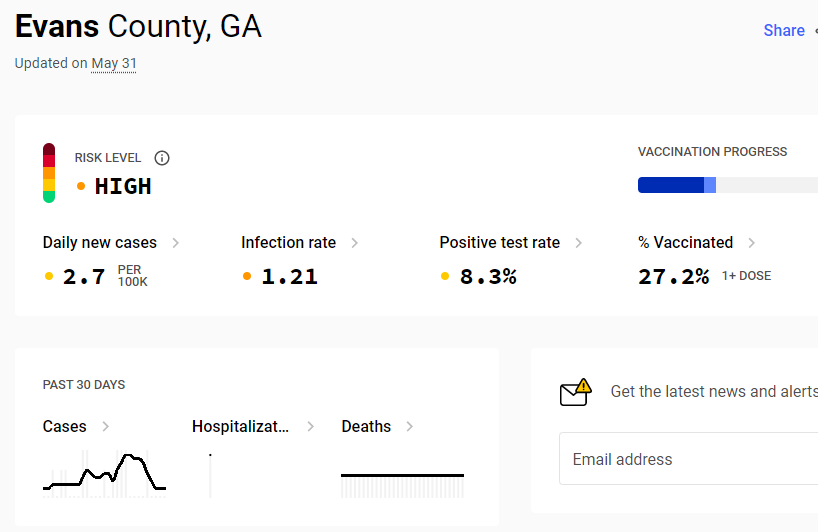The width and height of the screenshot is (818, 532).
Task: Open the Deaths chevron arrow
Action: coord(410,427)
